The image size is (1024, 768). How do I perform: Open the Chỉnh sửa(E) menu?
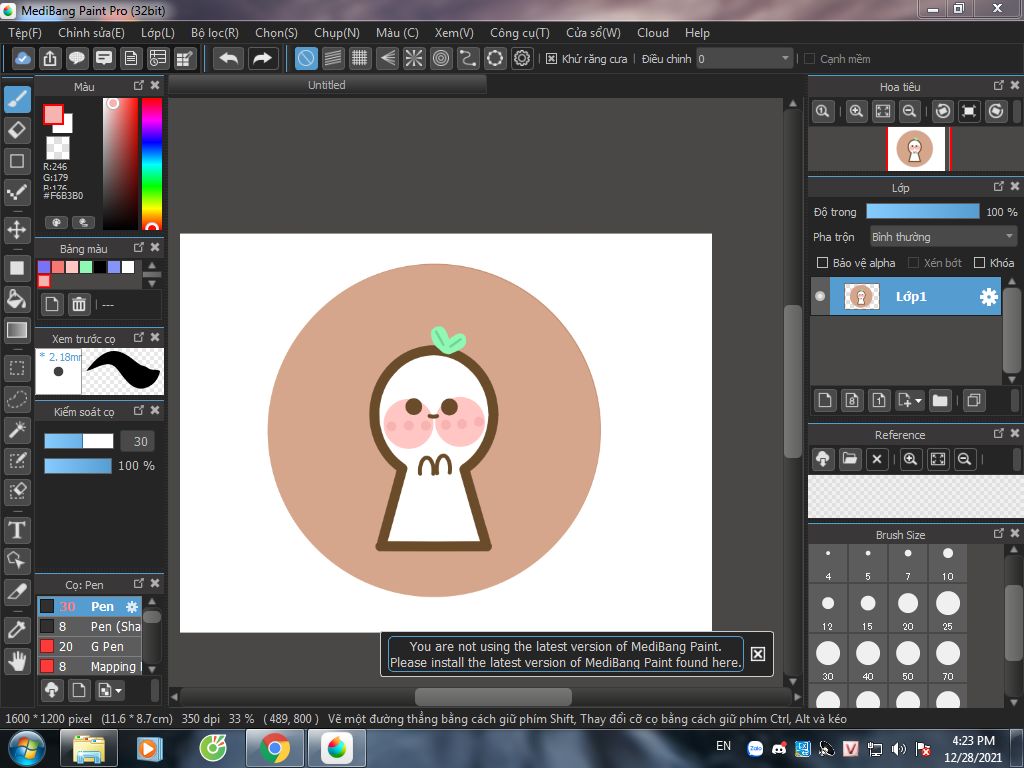pos(91,33)
